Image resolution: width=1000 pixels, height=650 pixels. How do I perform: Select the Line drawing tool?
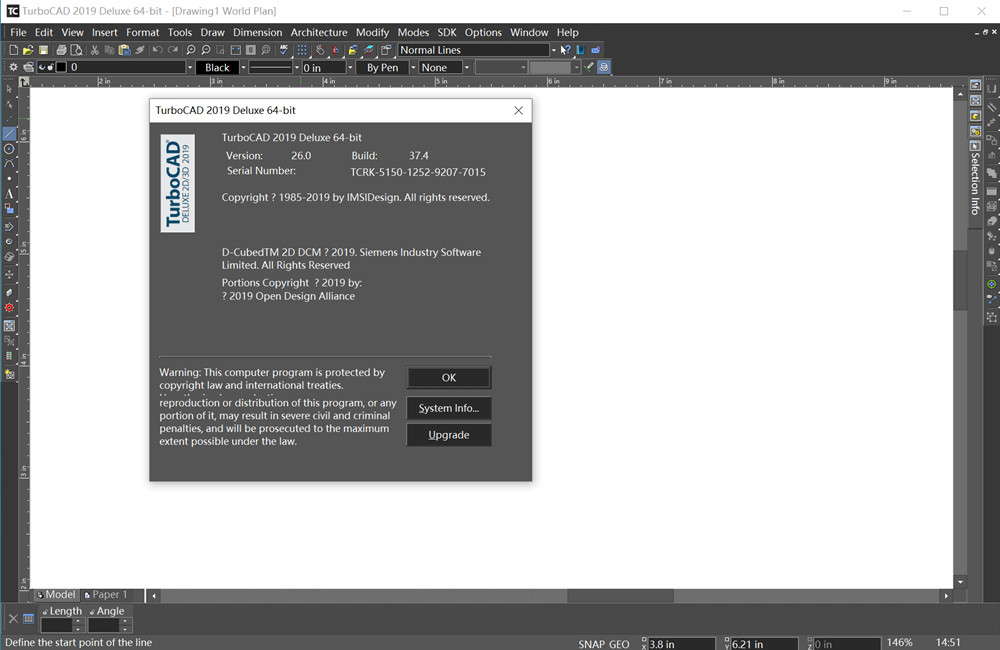[x=9, y=133]
